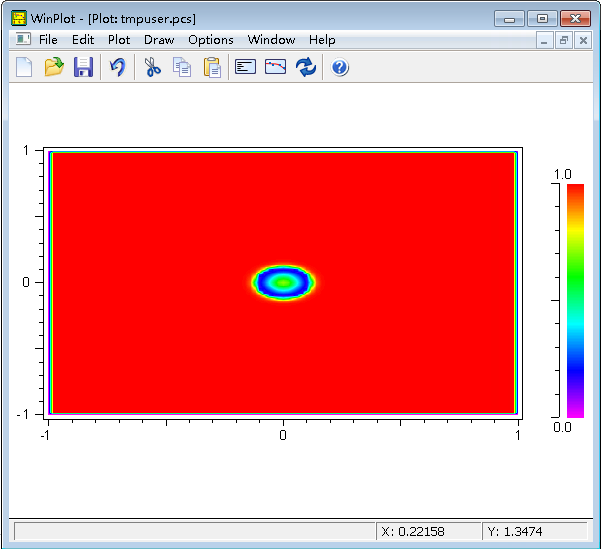Click the Paste clipboard icon

click(212, 67)
